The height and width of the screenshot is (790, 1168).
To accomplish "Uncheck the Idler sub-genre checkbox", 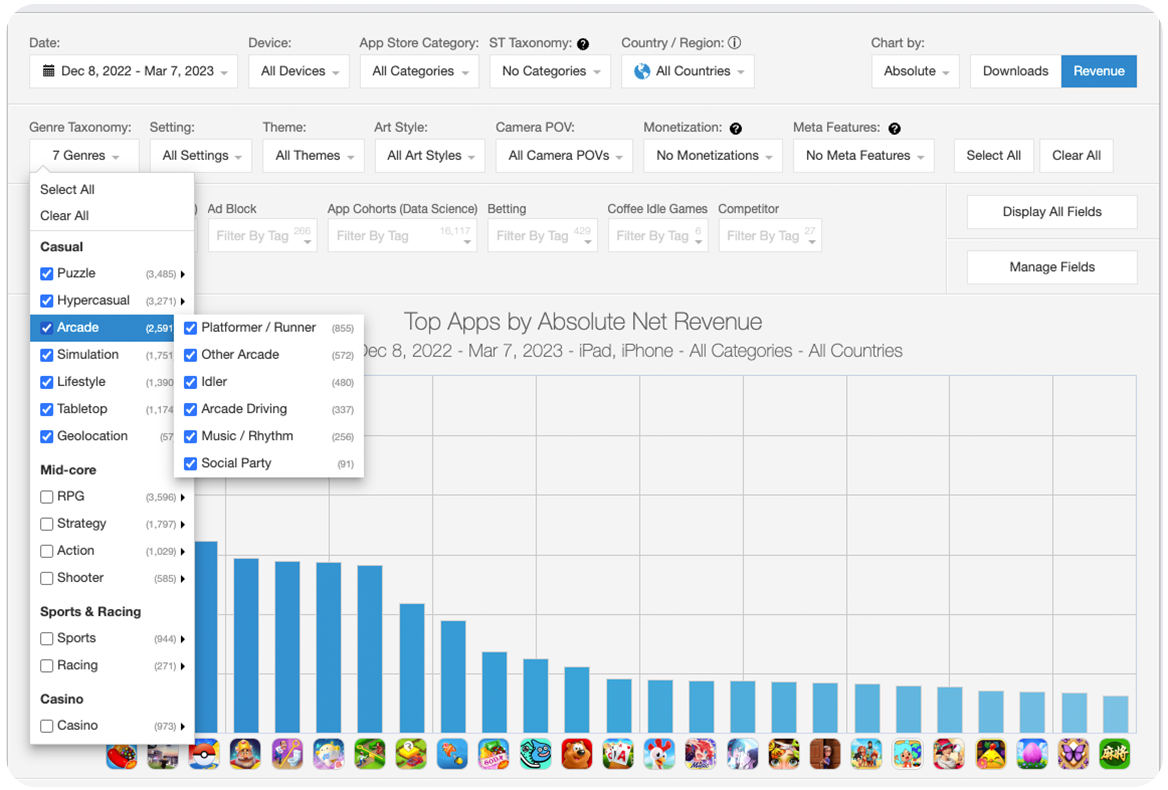I will pos(191,382).
